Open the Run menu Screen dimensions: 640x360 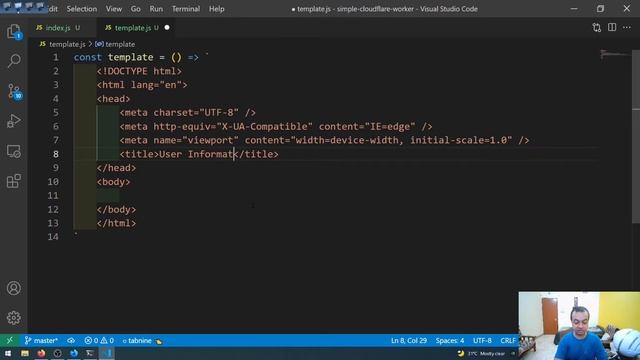click(156, 9)
